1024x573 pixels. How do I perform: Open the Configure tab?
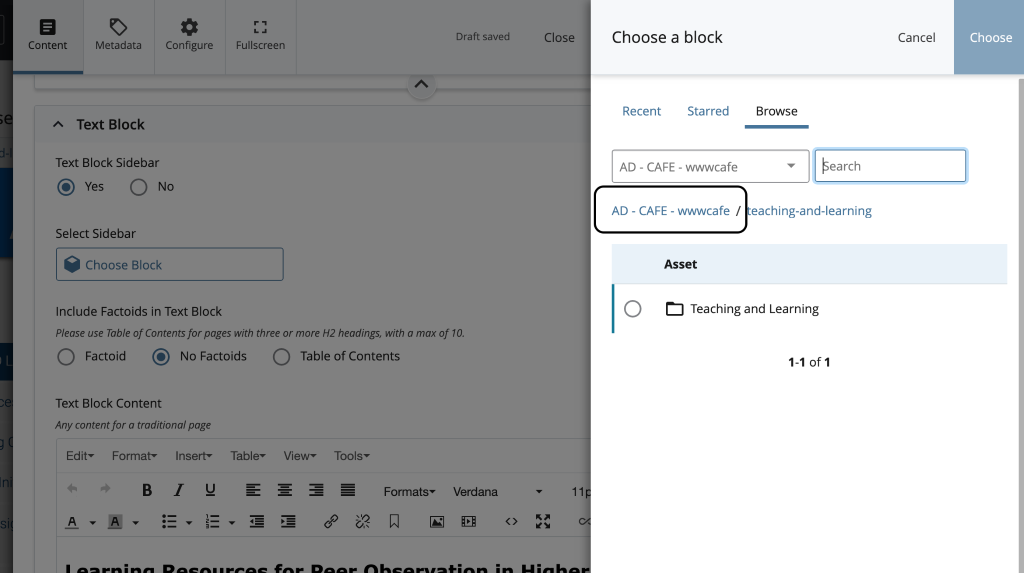pyautogui.click(x=189, y=36)
